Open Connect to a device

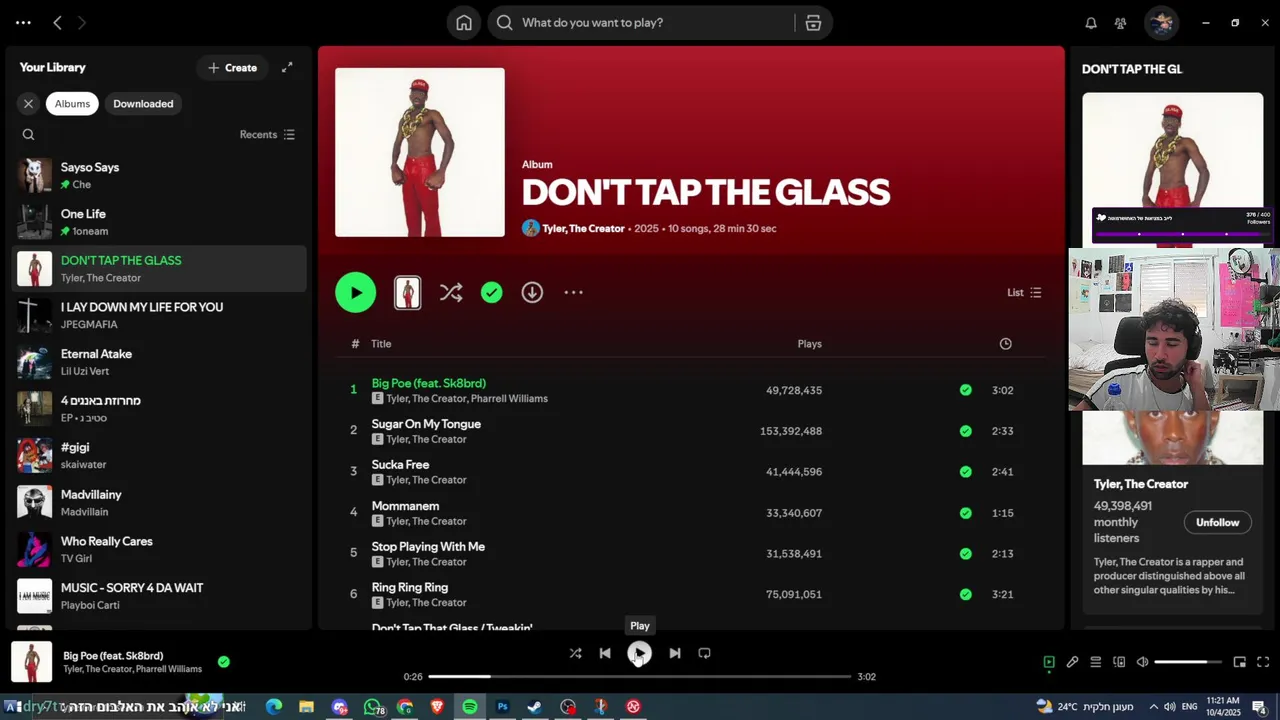coord(1119,662)
